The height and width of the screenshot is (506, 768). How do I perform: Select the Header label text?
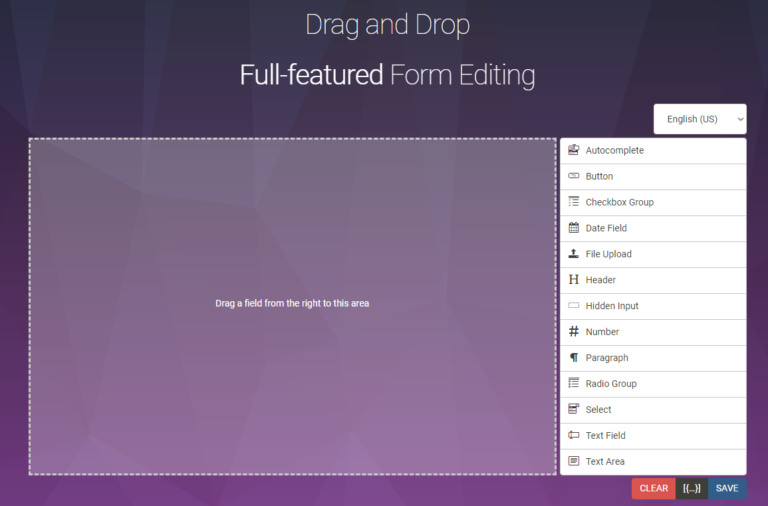click(x=600, y=280)
